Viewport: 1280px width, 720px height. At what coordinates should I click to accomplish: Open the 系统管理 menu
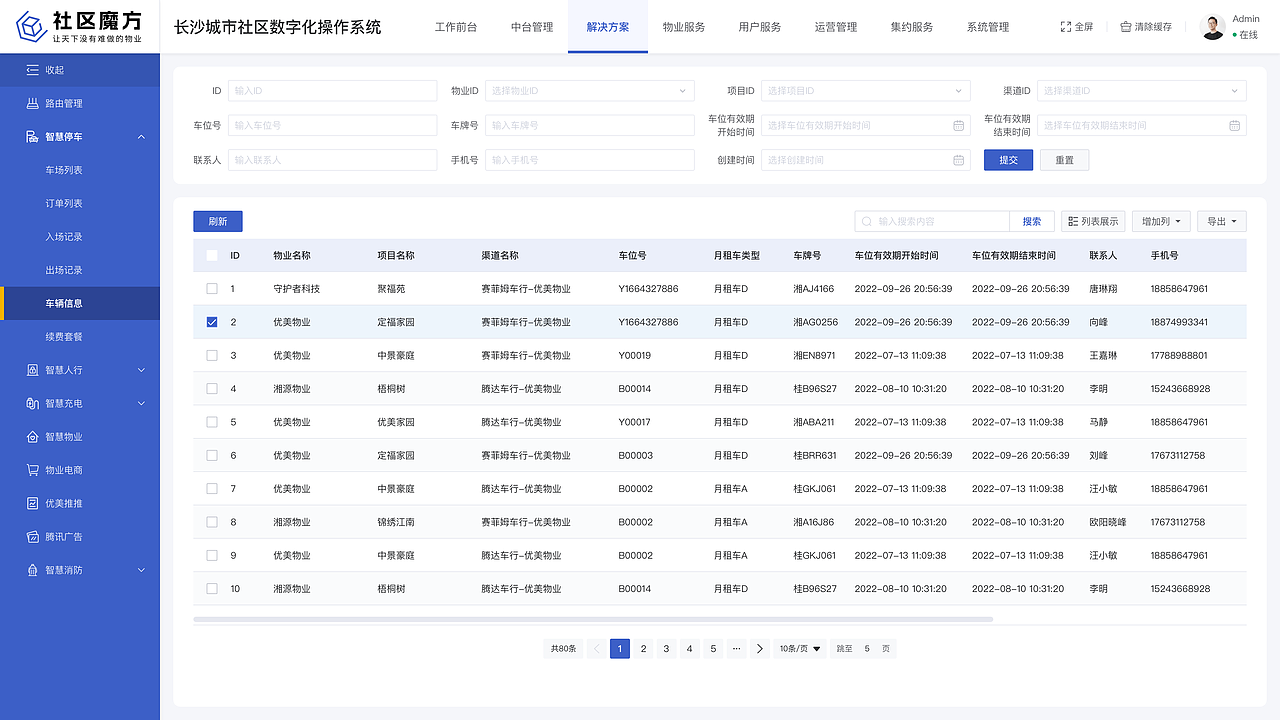coord(988,27)
